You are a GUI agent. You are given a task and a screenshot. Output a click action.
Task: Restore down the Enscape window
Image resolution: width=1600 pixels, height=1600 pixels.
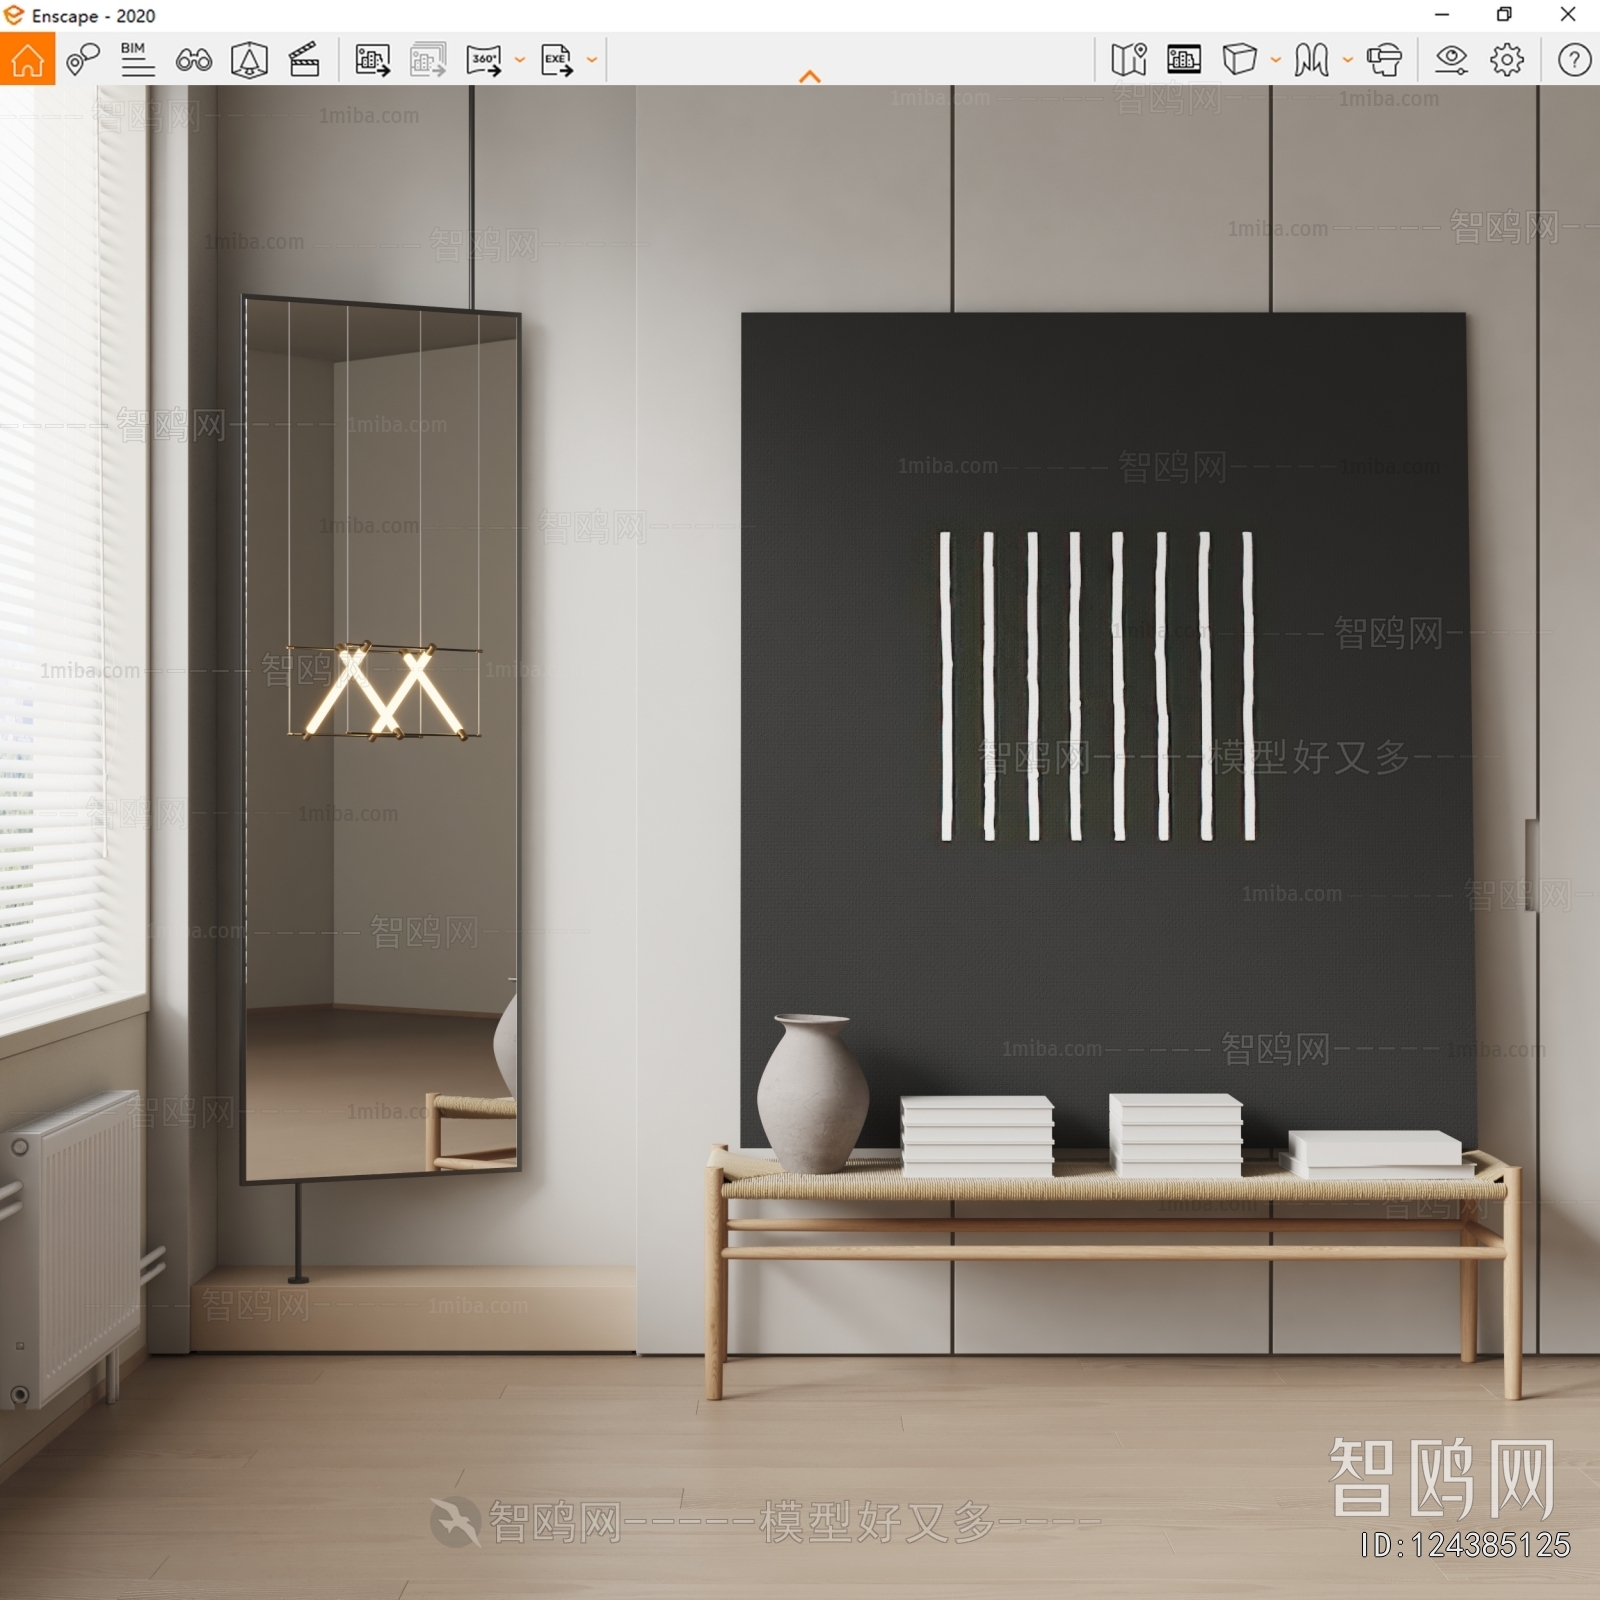tap(1504, 15)
